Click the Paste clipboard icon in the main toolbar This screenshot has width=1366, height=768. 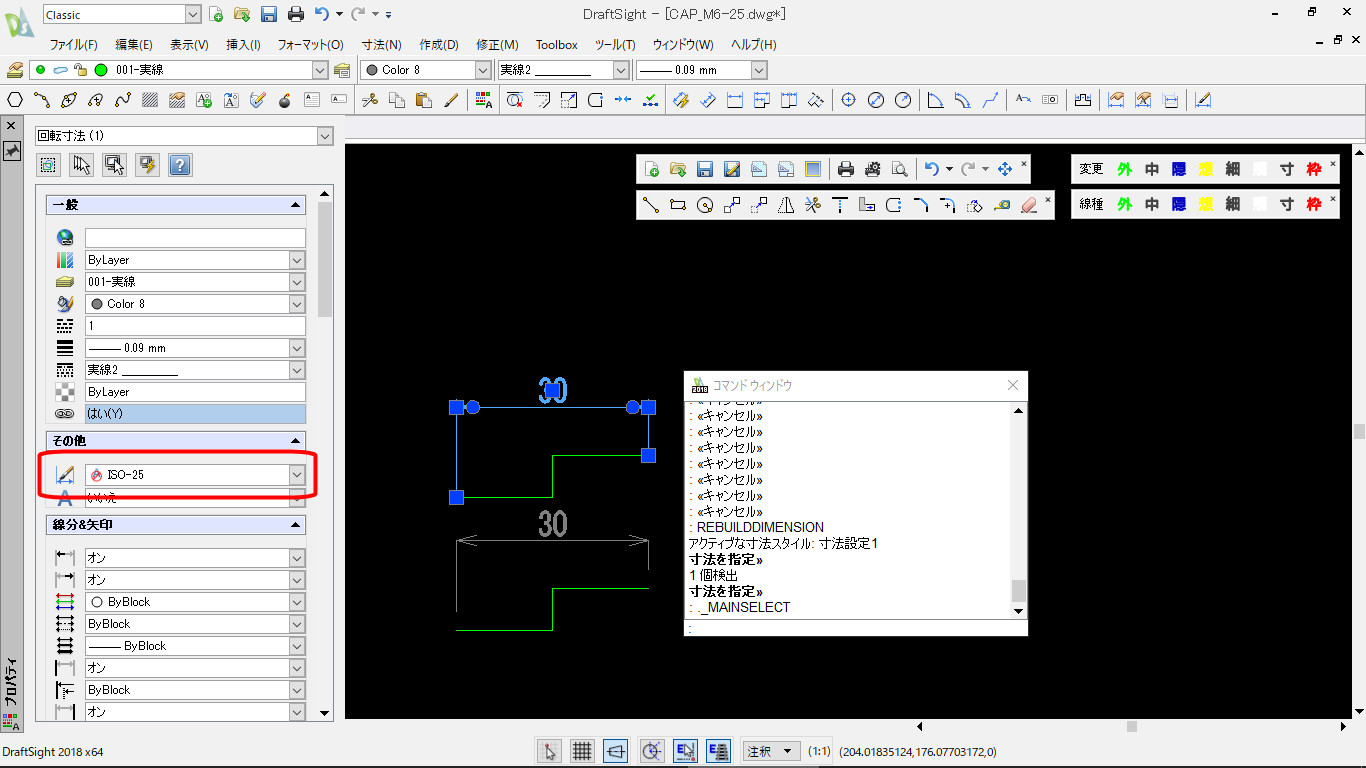point(423,100)
